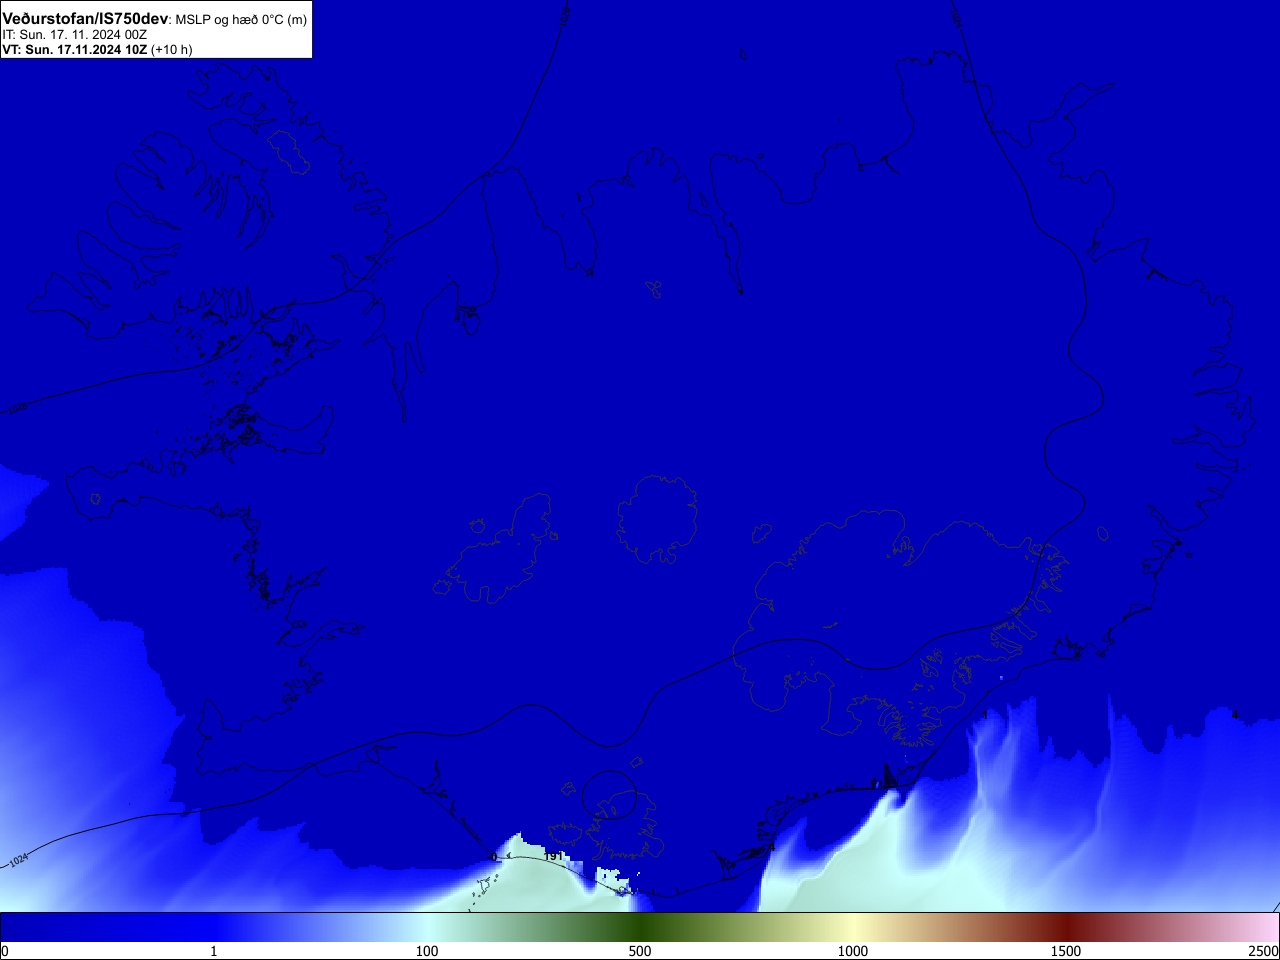The height and width of the screenshot is (960, 1280).
Task: Click the 'Veðurstofan/IS750dev' title text
Action: coord(86,19)
